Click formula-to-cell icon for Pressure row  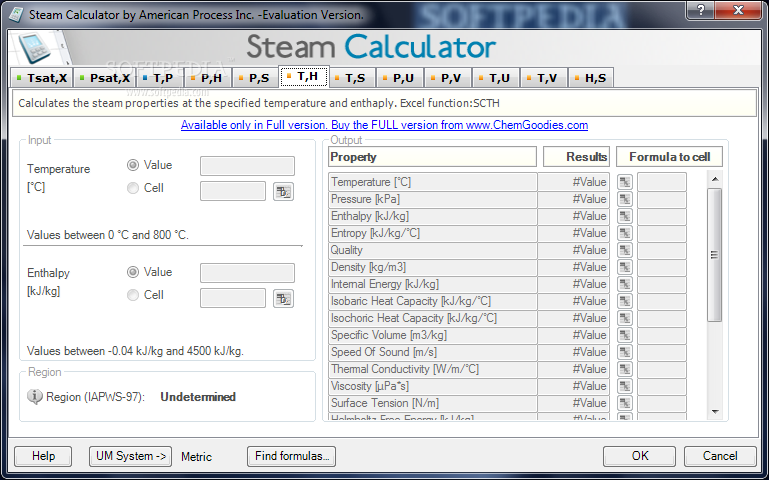point(624,199)
